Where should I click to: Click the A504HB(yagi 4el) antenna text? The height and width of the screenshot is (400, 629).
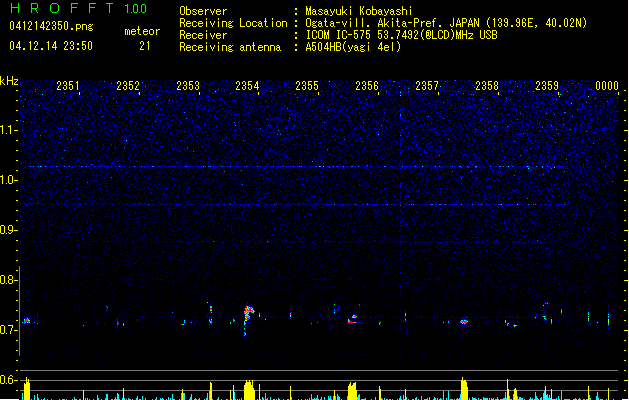click(353, 47)
